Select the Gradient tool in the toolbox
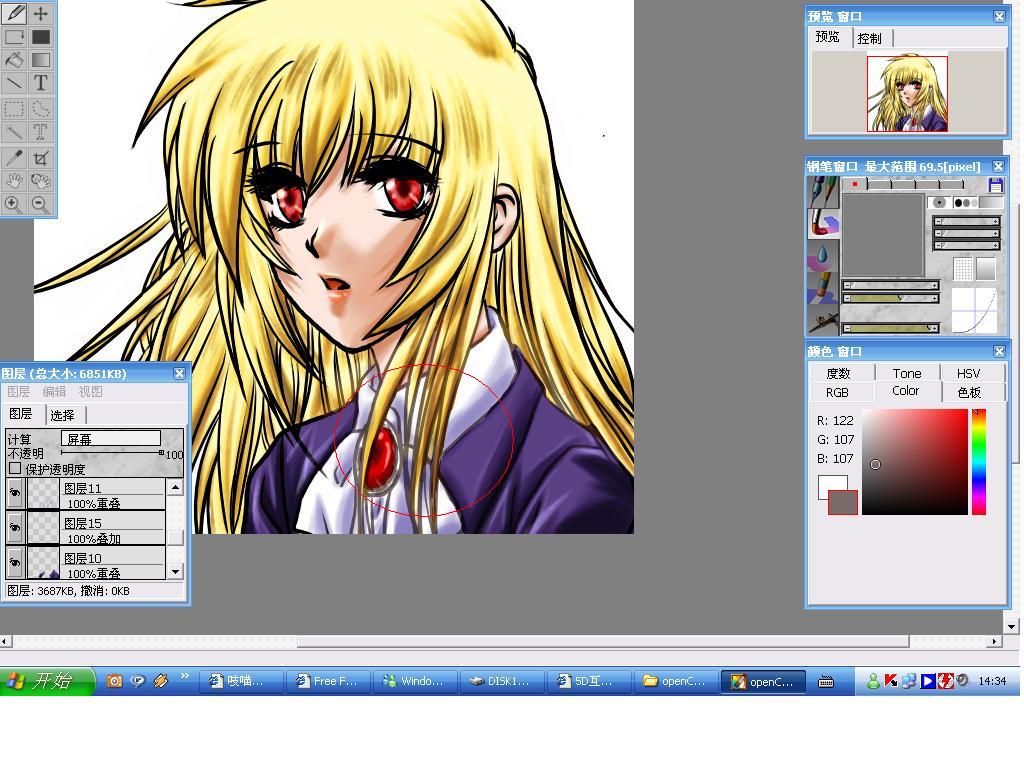The width and height of the screenshot is (1024, 768). pyautogui.click(x=40, y=60)
